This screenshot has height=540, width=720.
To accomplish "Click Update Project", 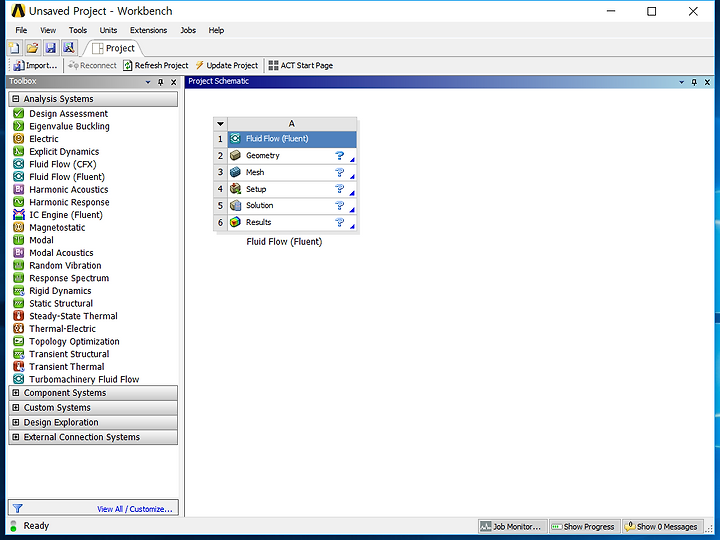I will coord(227,65).
